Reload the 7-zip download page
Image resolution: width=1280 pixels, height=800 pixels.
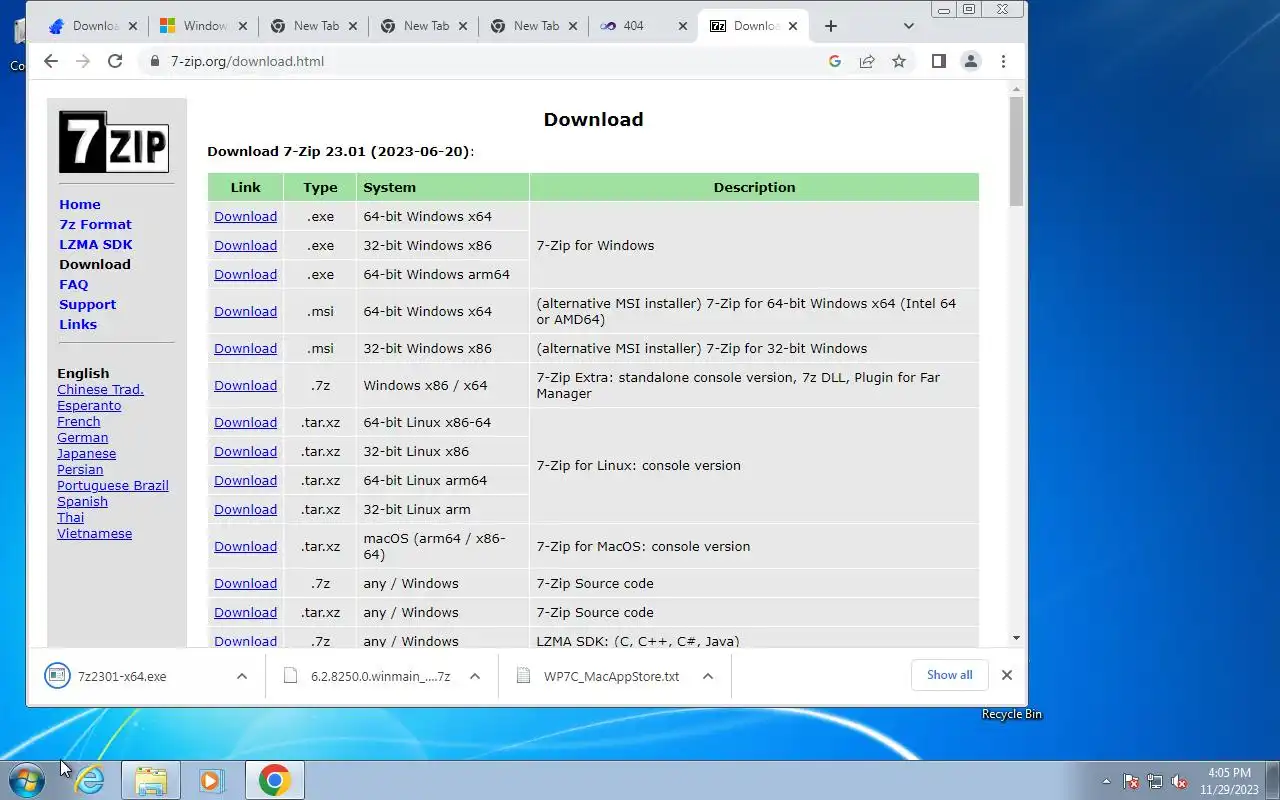[115, 61]
